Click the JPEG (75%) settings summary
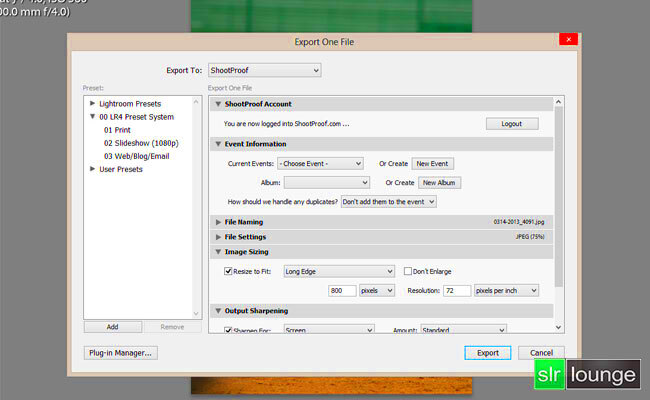 tap(530, 237)
